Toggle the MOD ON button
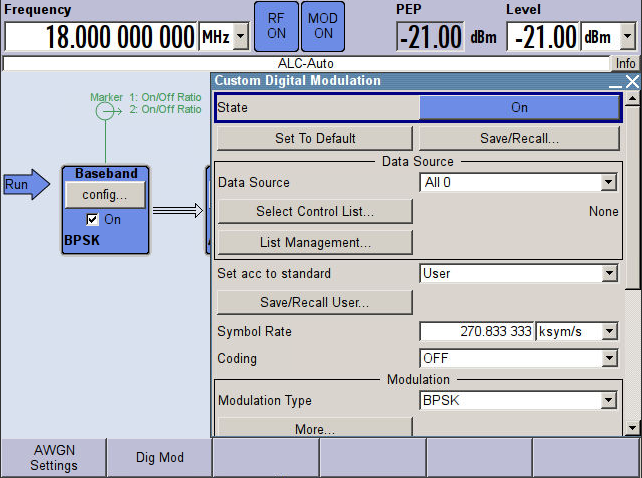Screen dimensions: 642x478 point(322,26)
